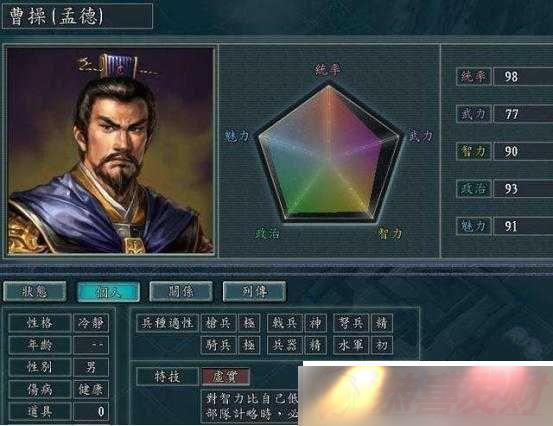Open the 状態 tab

[35, 291]
